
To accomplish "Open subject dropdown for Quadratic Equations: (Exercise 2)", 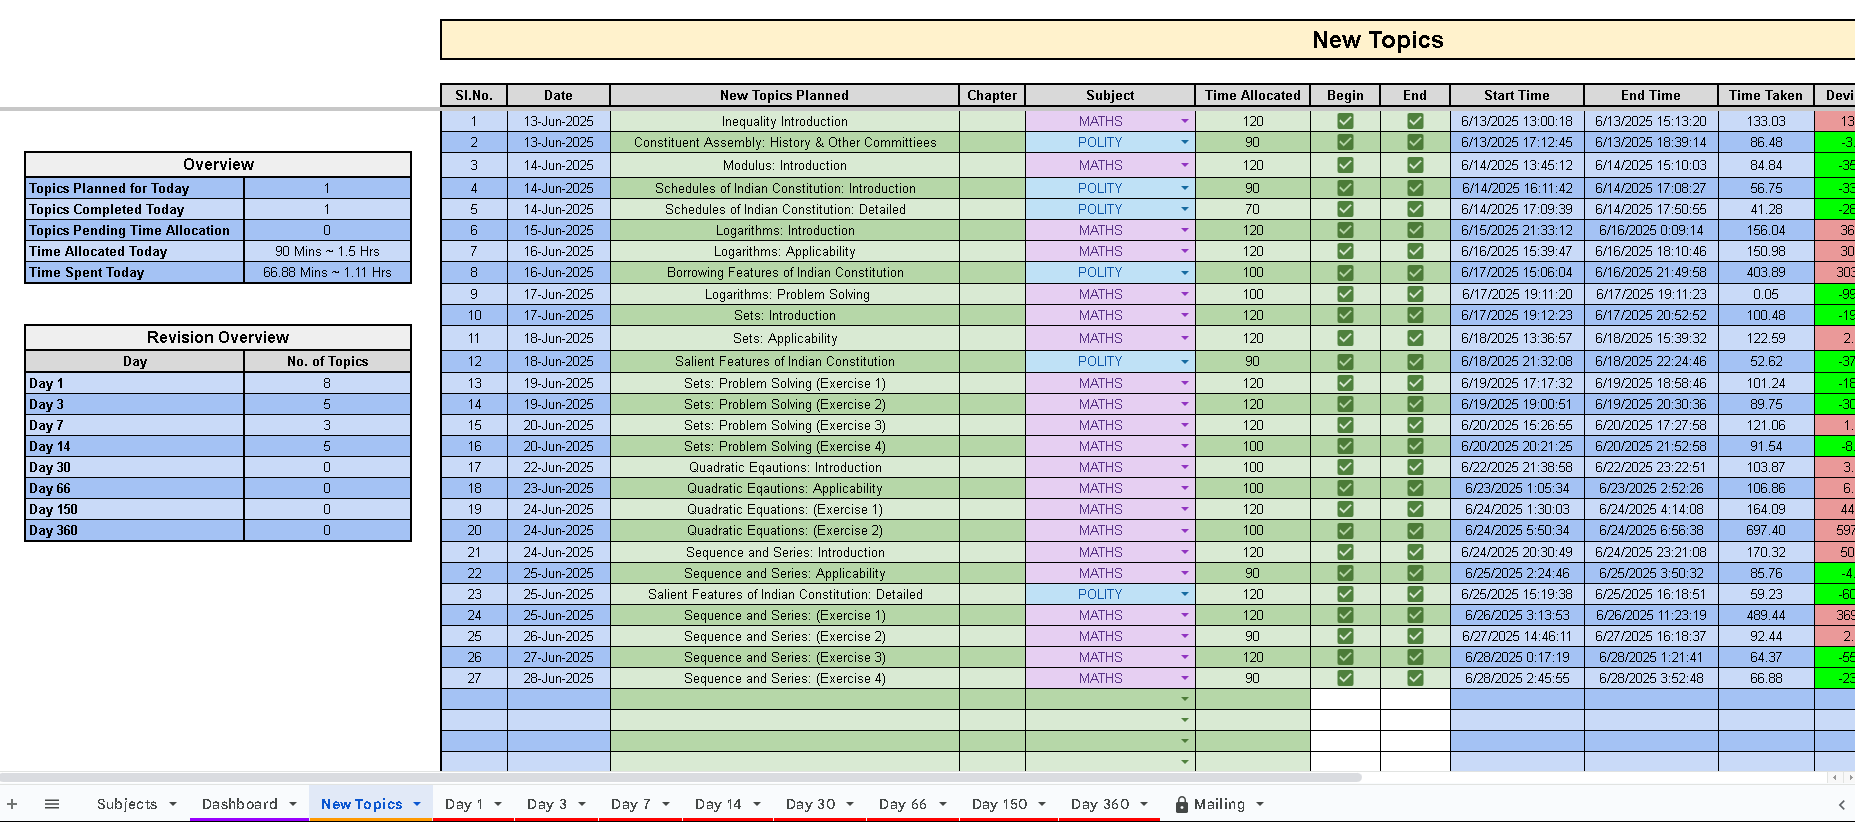I will (1185, 530).
